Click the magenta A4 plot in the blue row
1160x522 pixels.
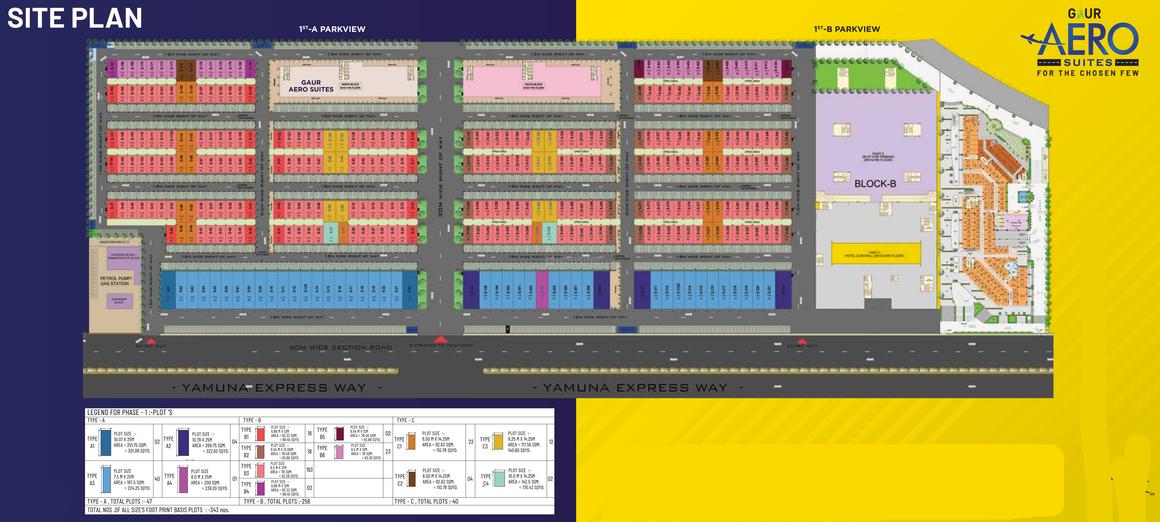point(542,290)
